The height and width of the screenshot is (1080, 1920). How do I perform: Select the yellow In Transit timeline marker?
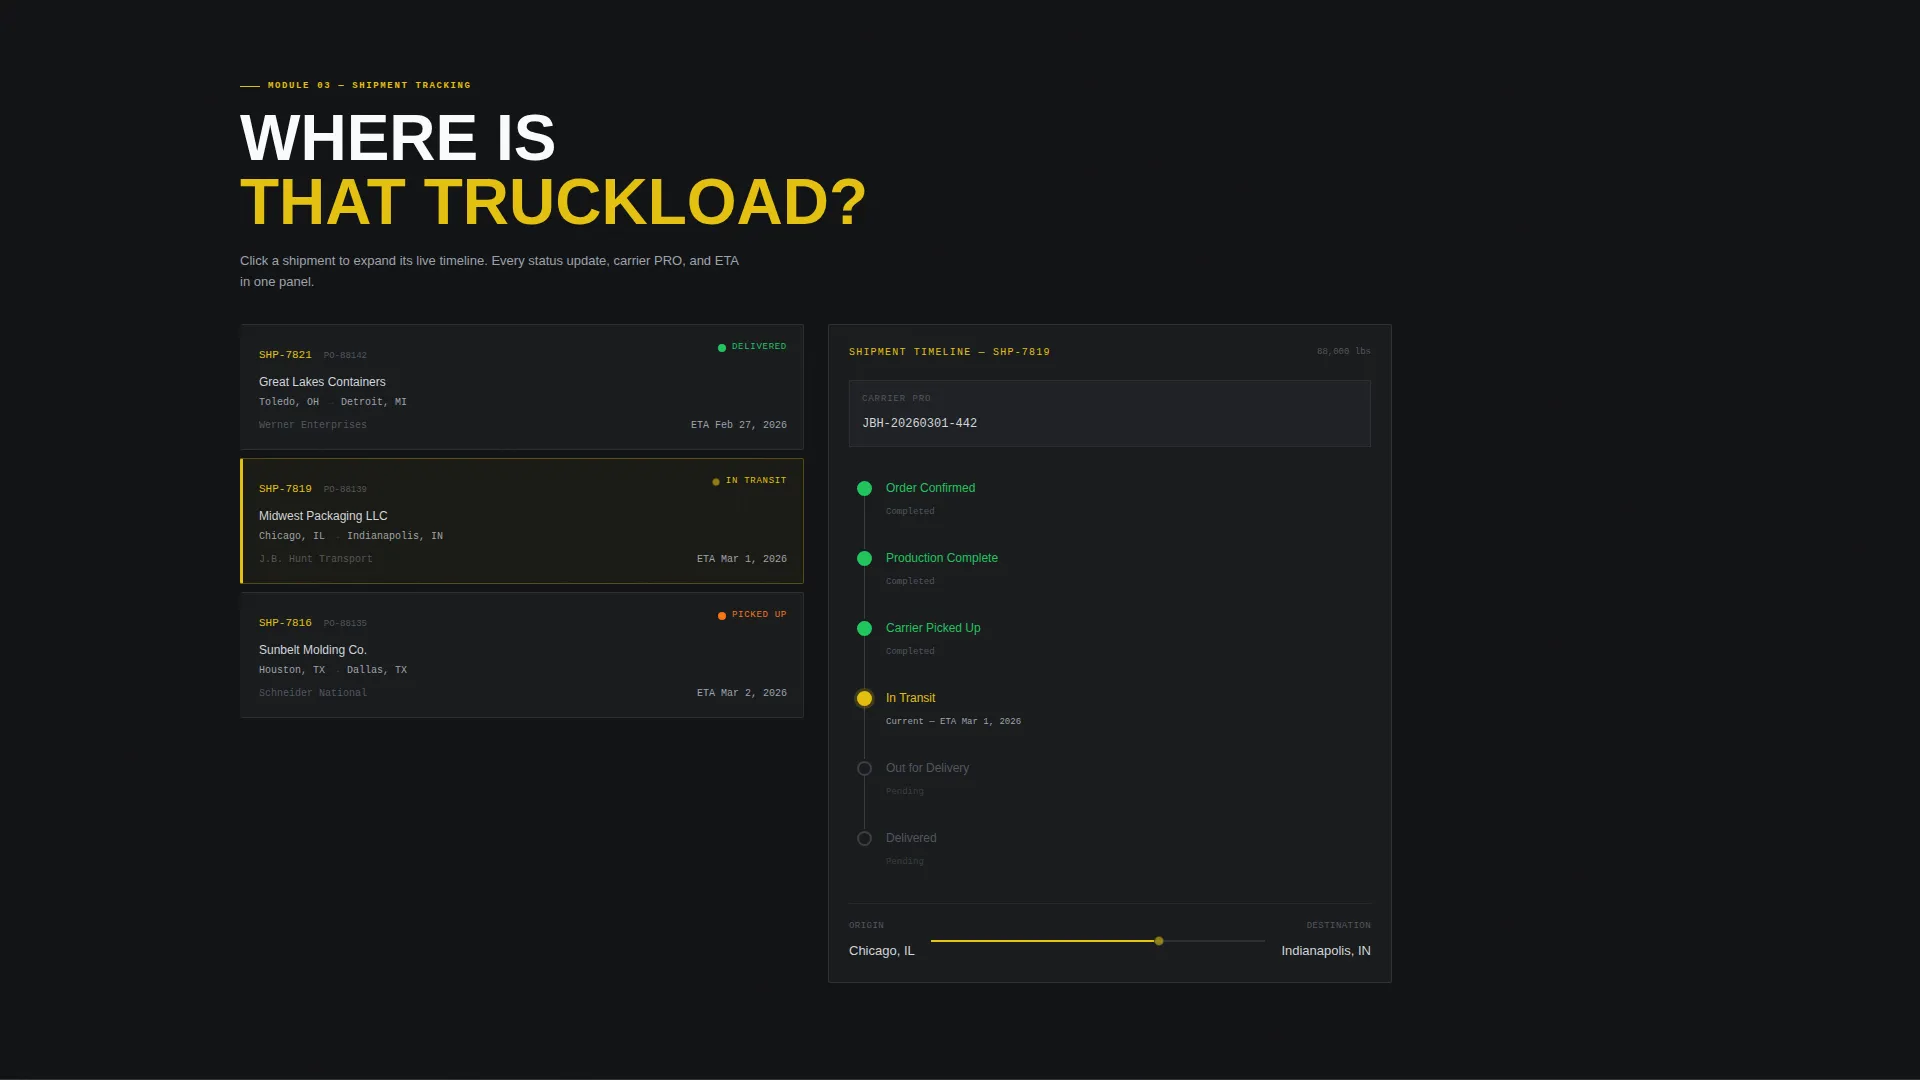point(864,698)
